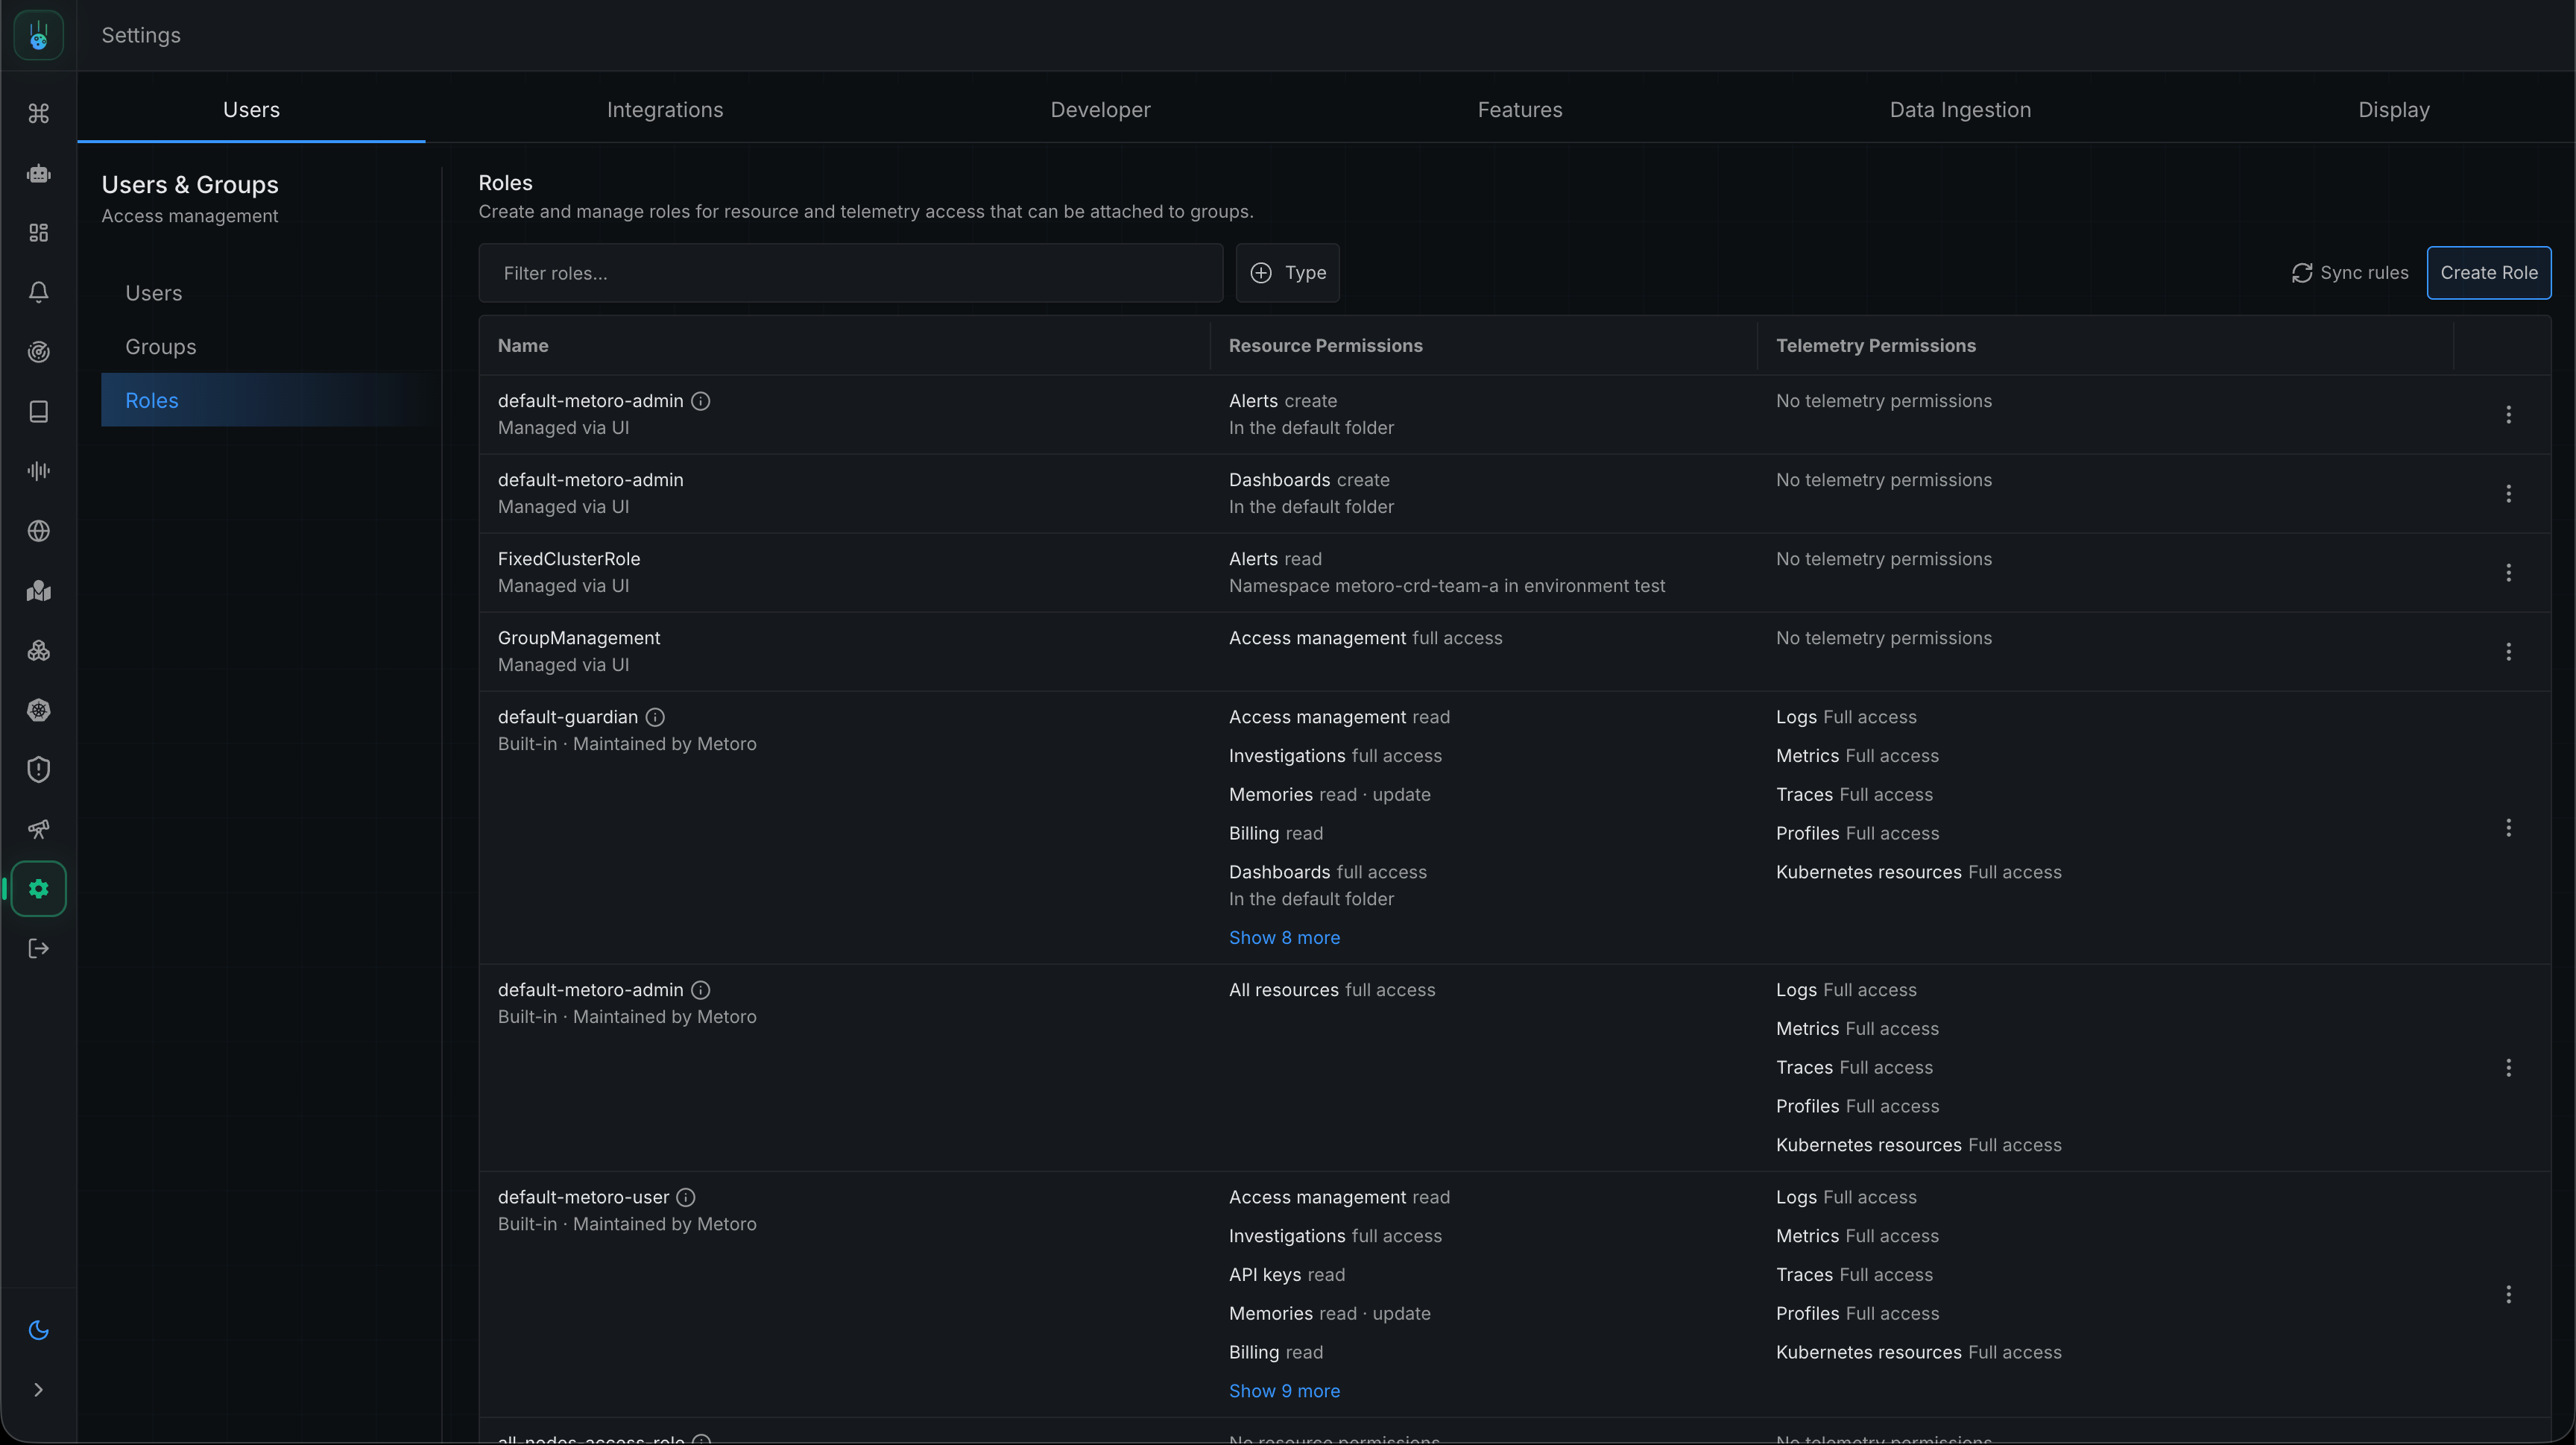Open actions menu for default-guardian row
Viewport: 2576px width, 1445px height.
click(2508, 828)
